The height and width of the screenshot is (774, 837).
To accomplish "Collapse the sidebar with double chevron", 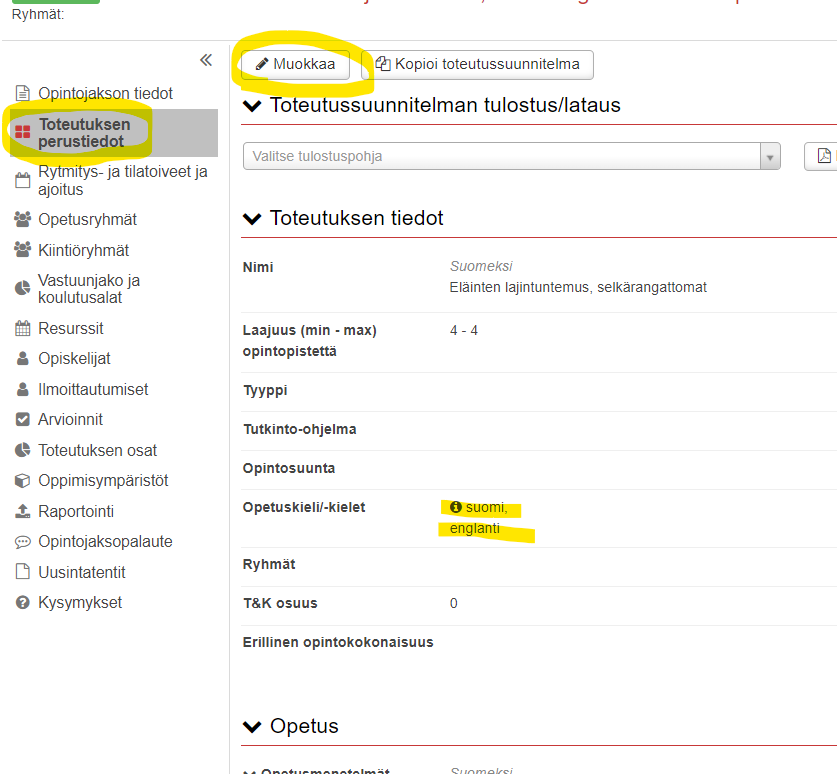I will click(206, 60).
